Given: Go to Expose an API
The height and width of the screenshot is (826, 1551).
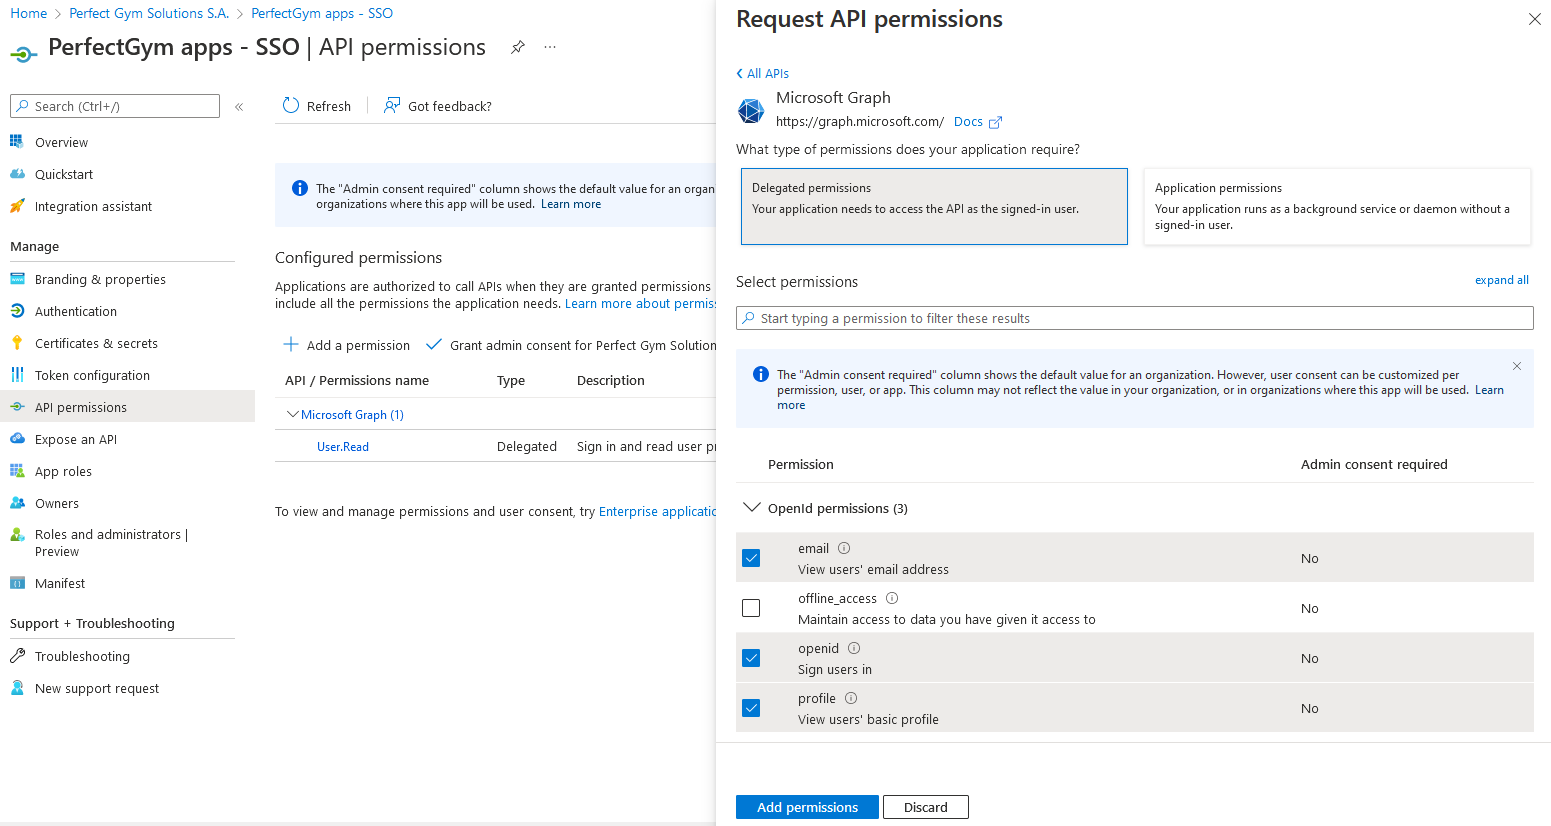Looking at the screenshot, I should pos(76,439).
